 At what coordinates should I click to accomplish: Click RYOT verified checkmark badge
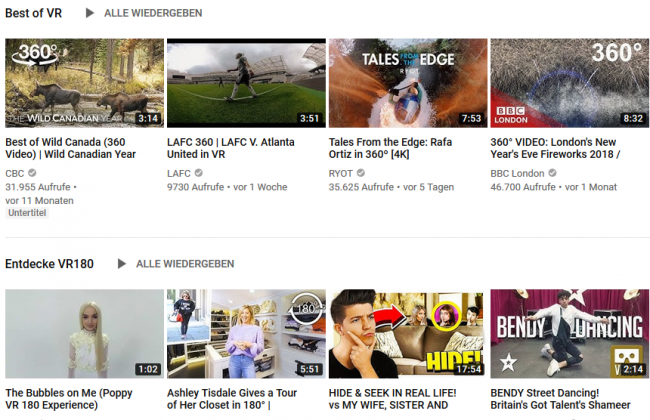[x=363, y=173]
